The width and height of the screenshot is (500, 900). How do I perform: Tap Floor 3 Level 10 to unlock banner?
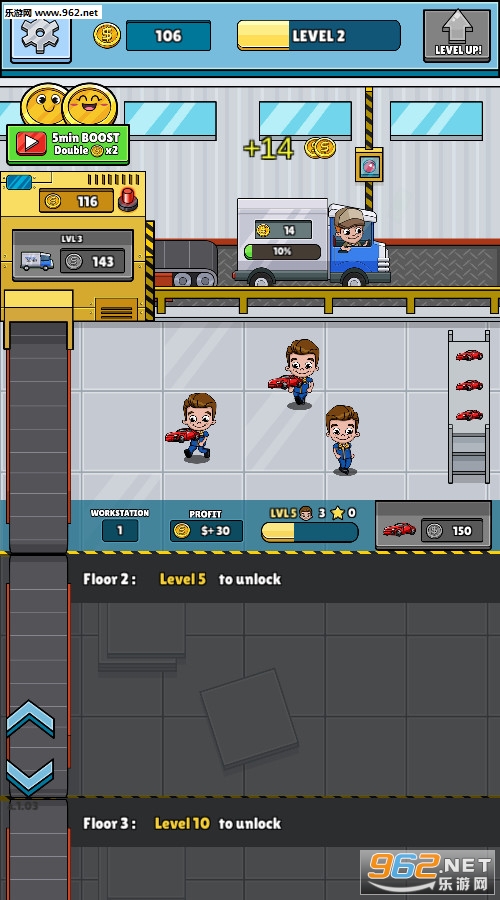[x=283, y=823]
